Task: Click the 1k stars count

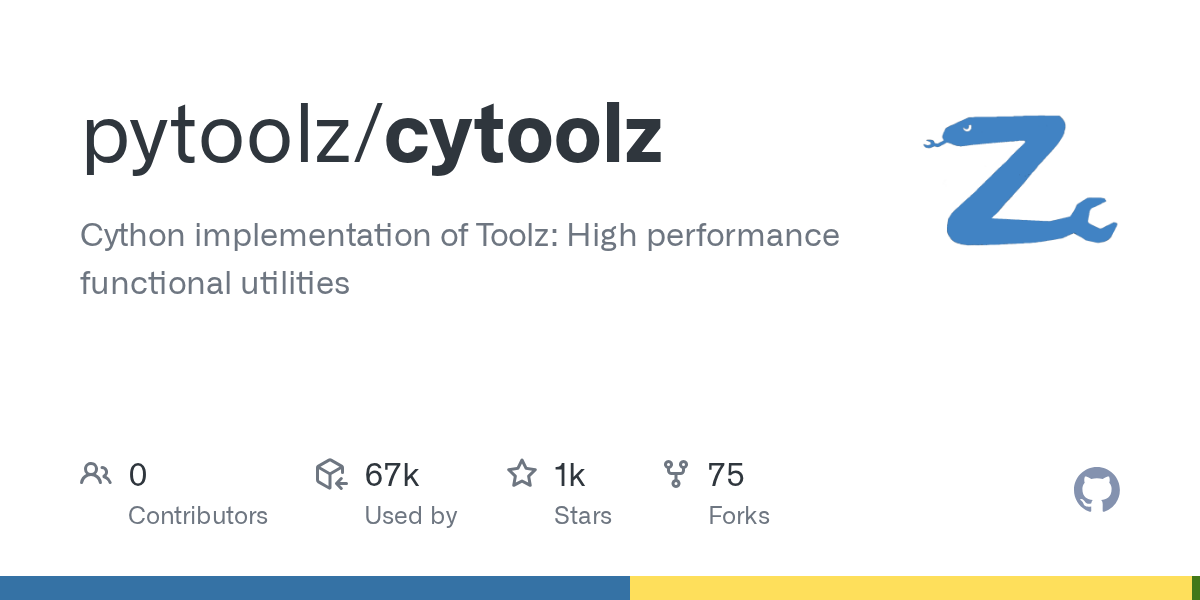Action: (569, 475)
